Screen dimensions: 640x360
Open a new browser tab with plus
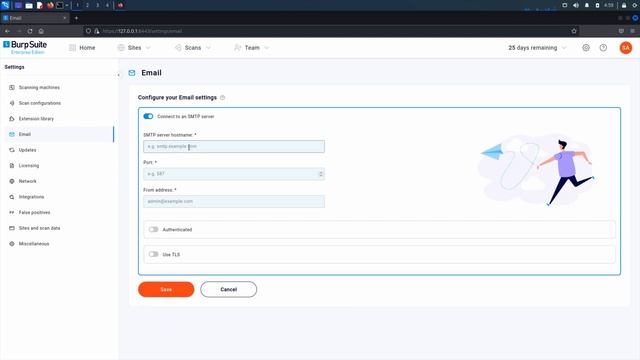76,18
